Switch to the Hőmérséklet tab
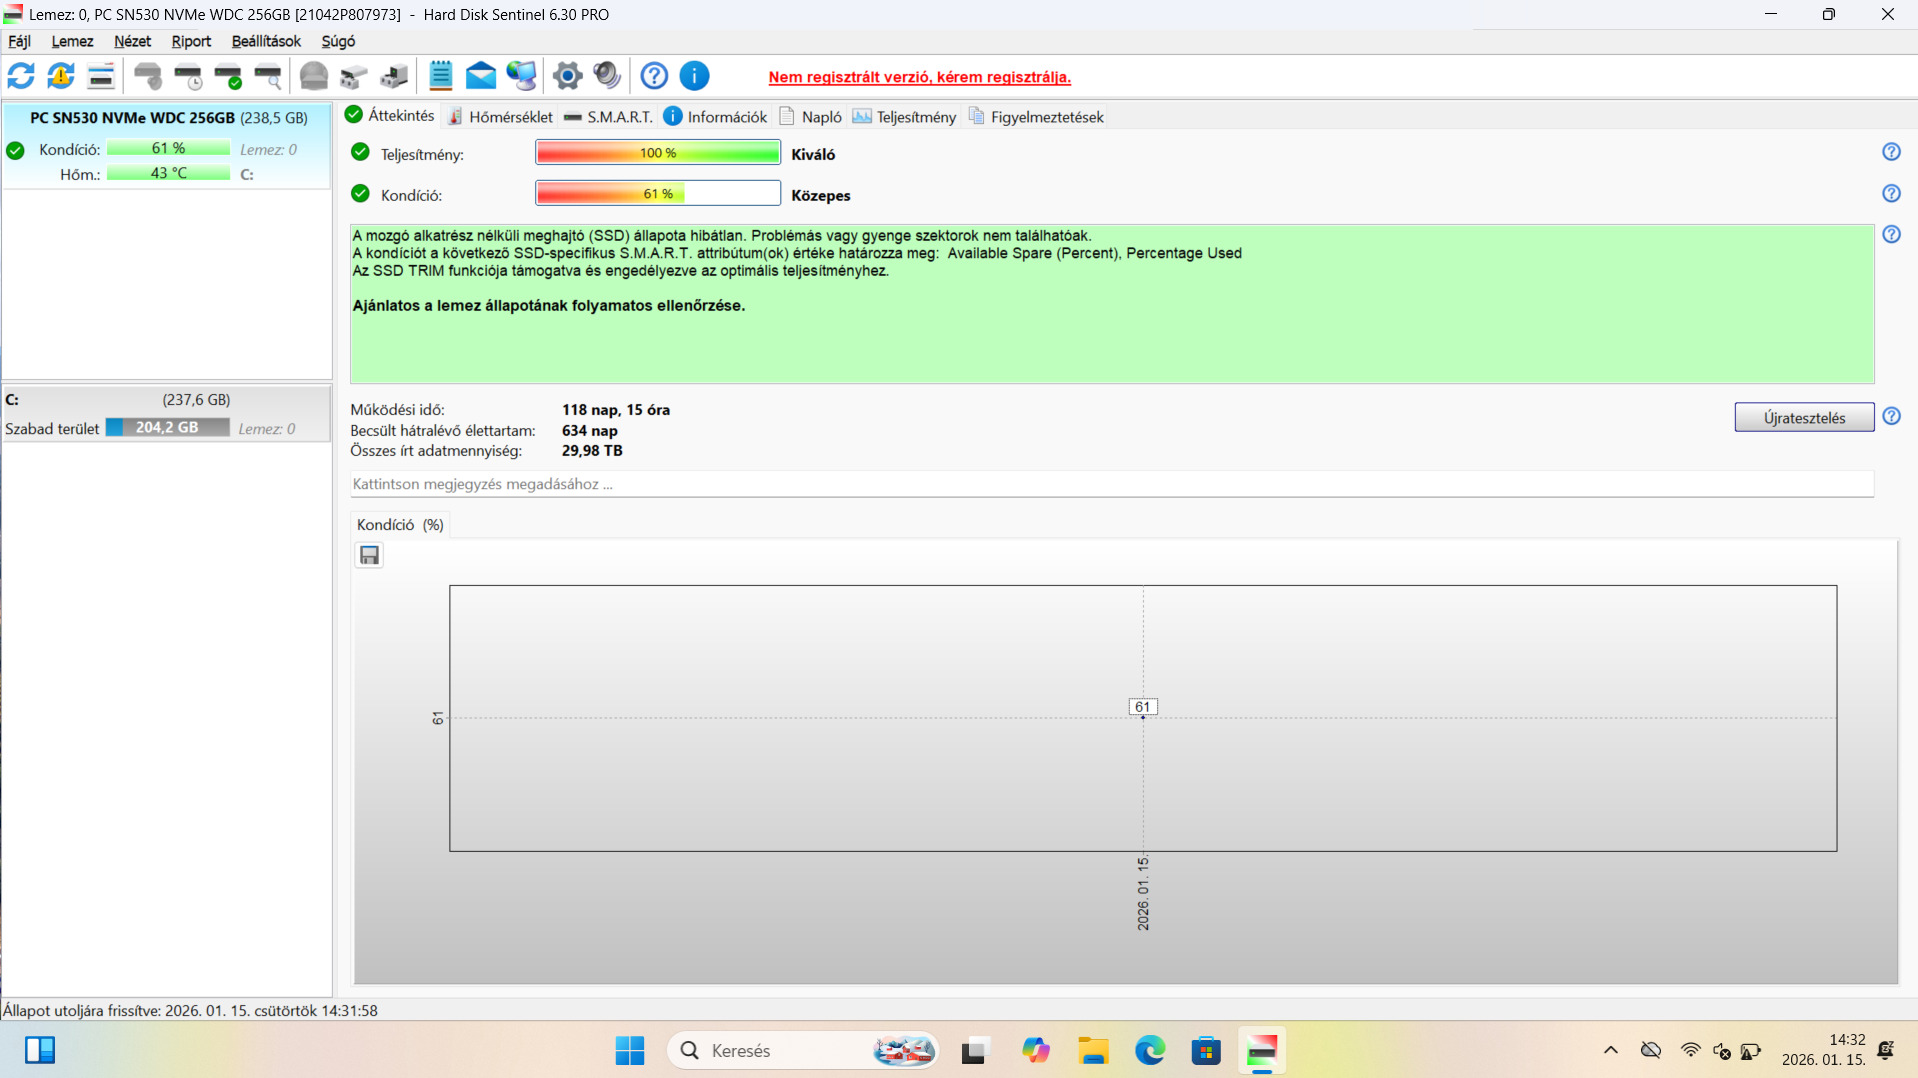Viewport: 1918px width, 1078px height. pos(500,117)
